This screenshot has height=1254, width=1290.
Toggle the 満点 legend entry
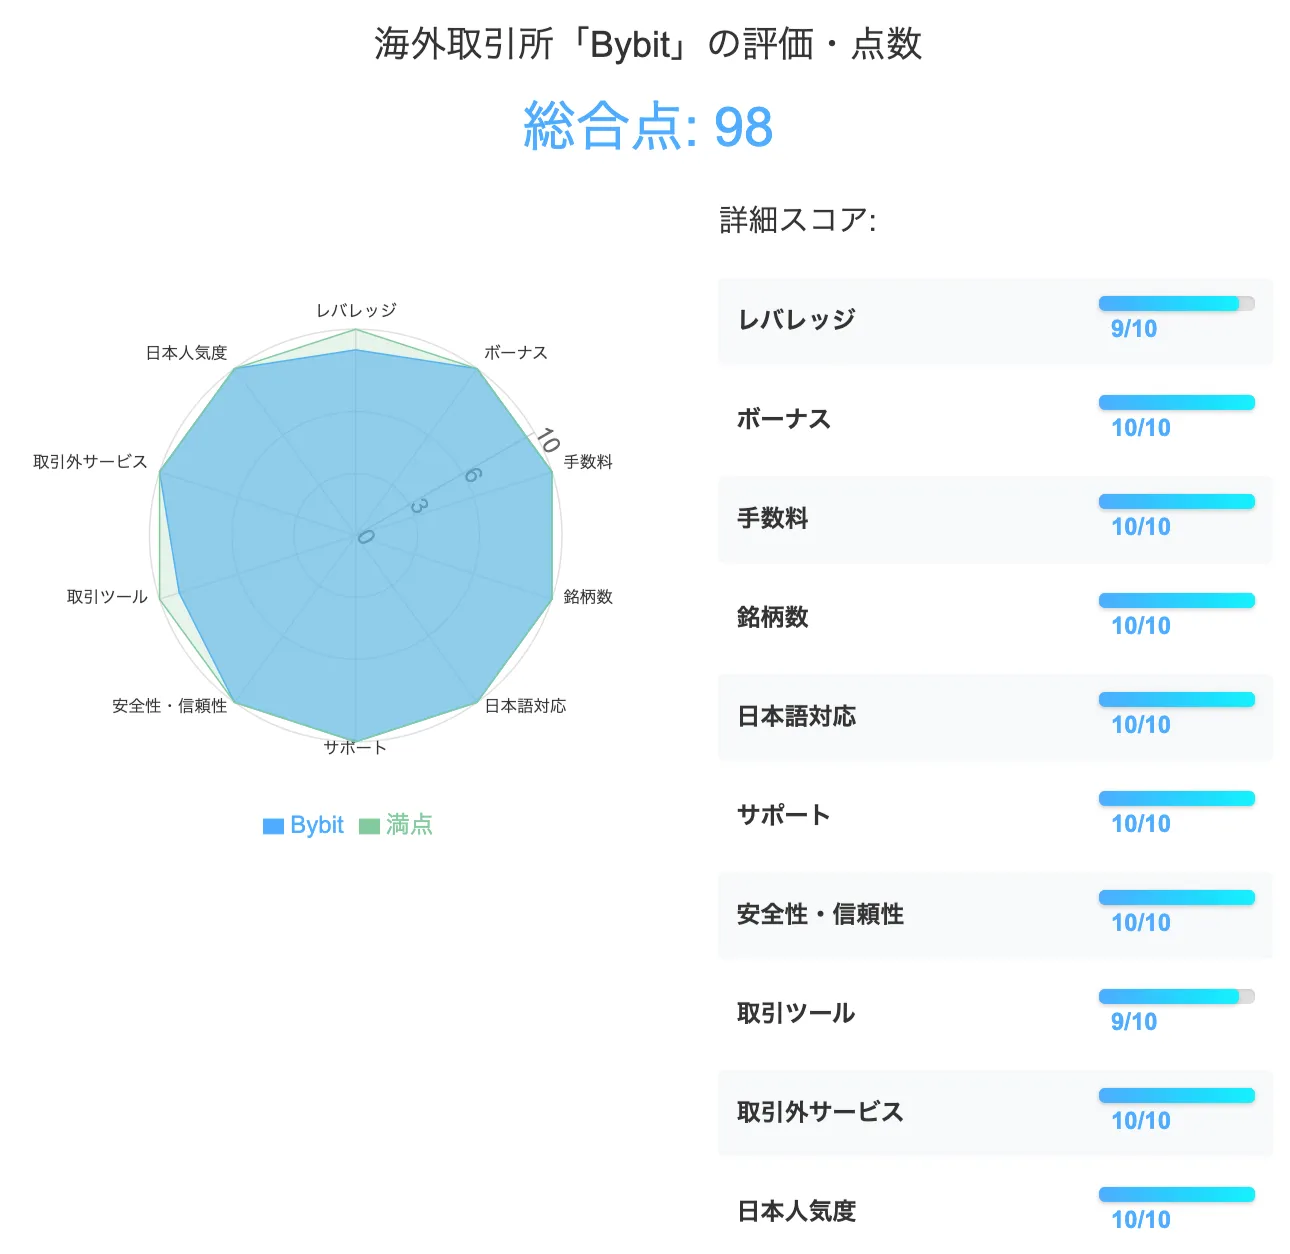(396, 825)
